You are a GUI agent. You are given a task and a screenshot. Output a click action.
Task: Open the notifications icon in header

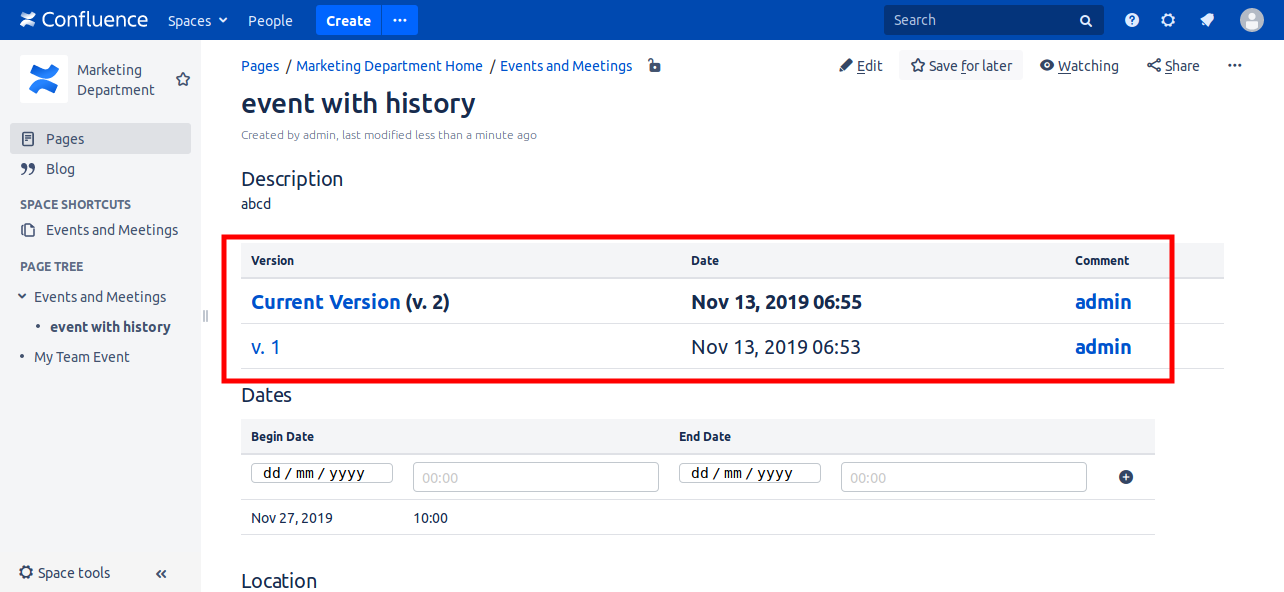tap(1207, 20)
